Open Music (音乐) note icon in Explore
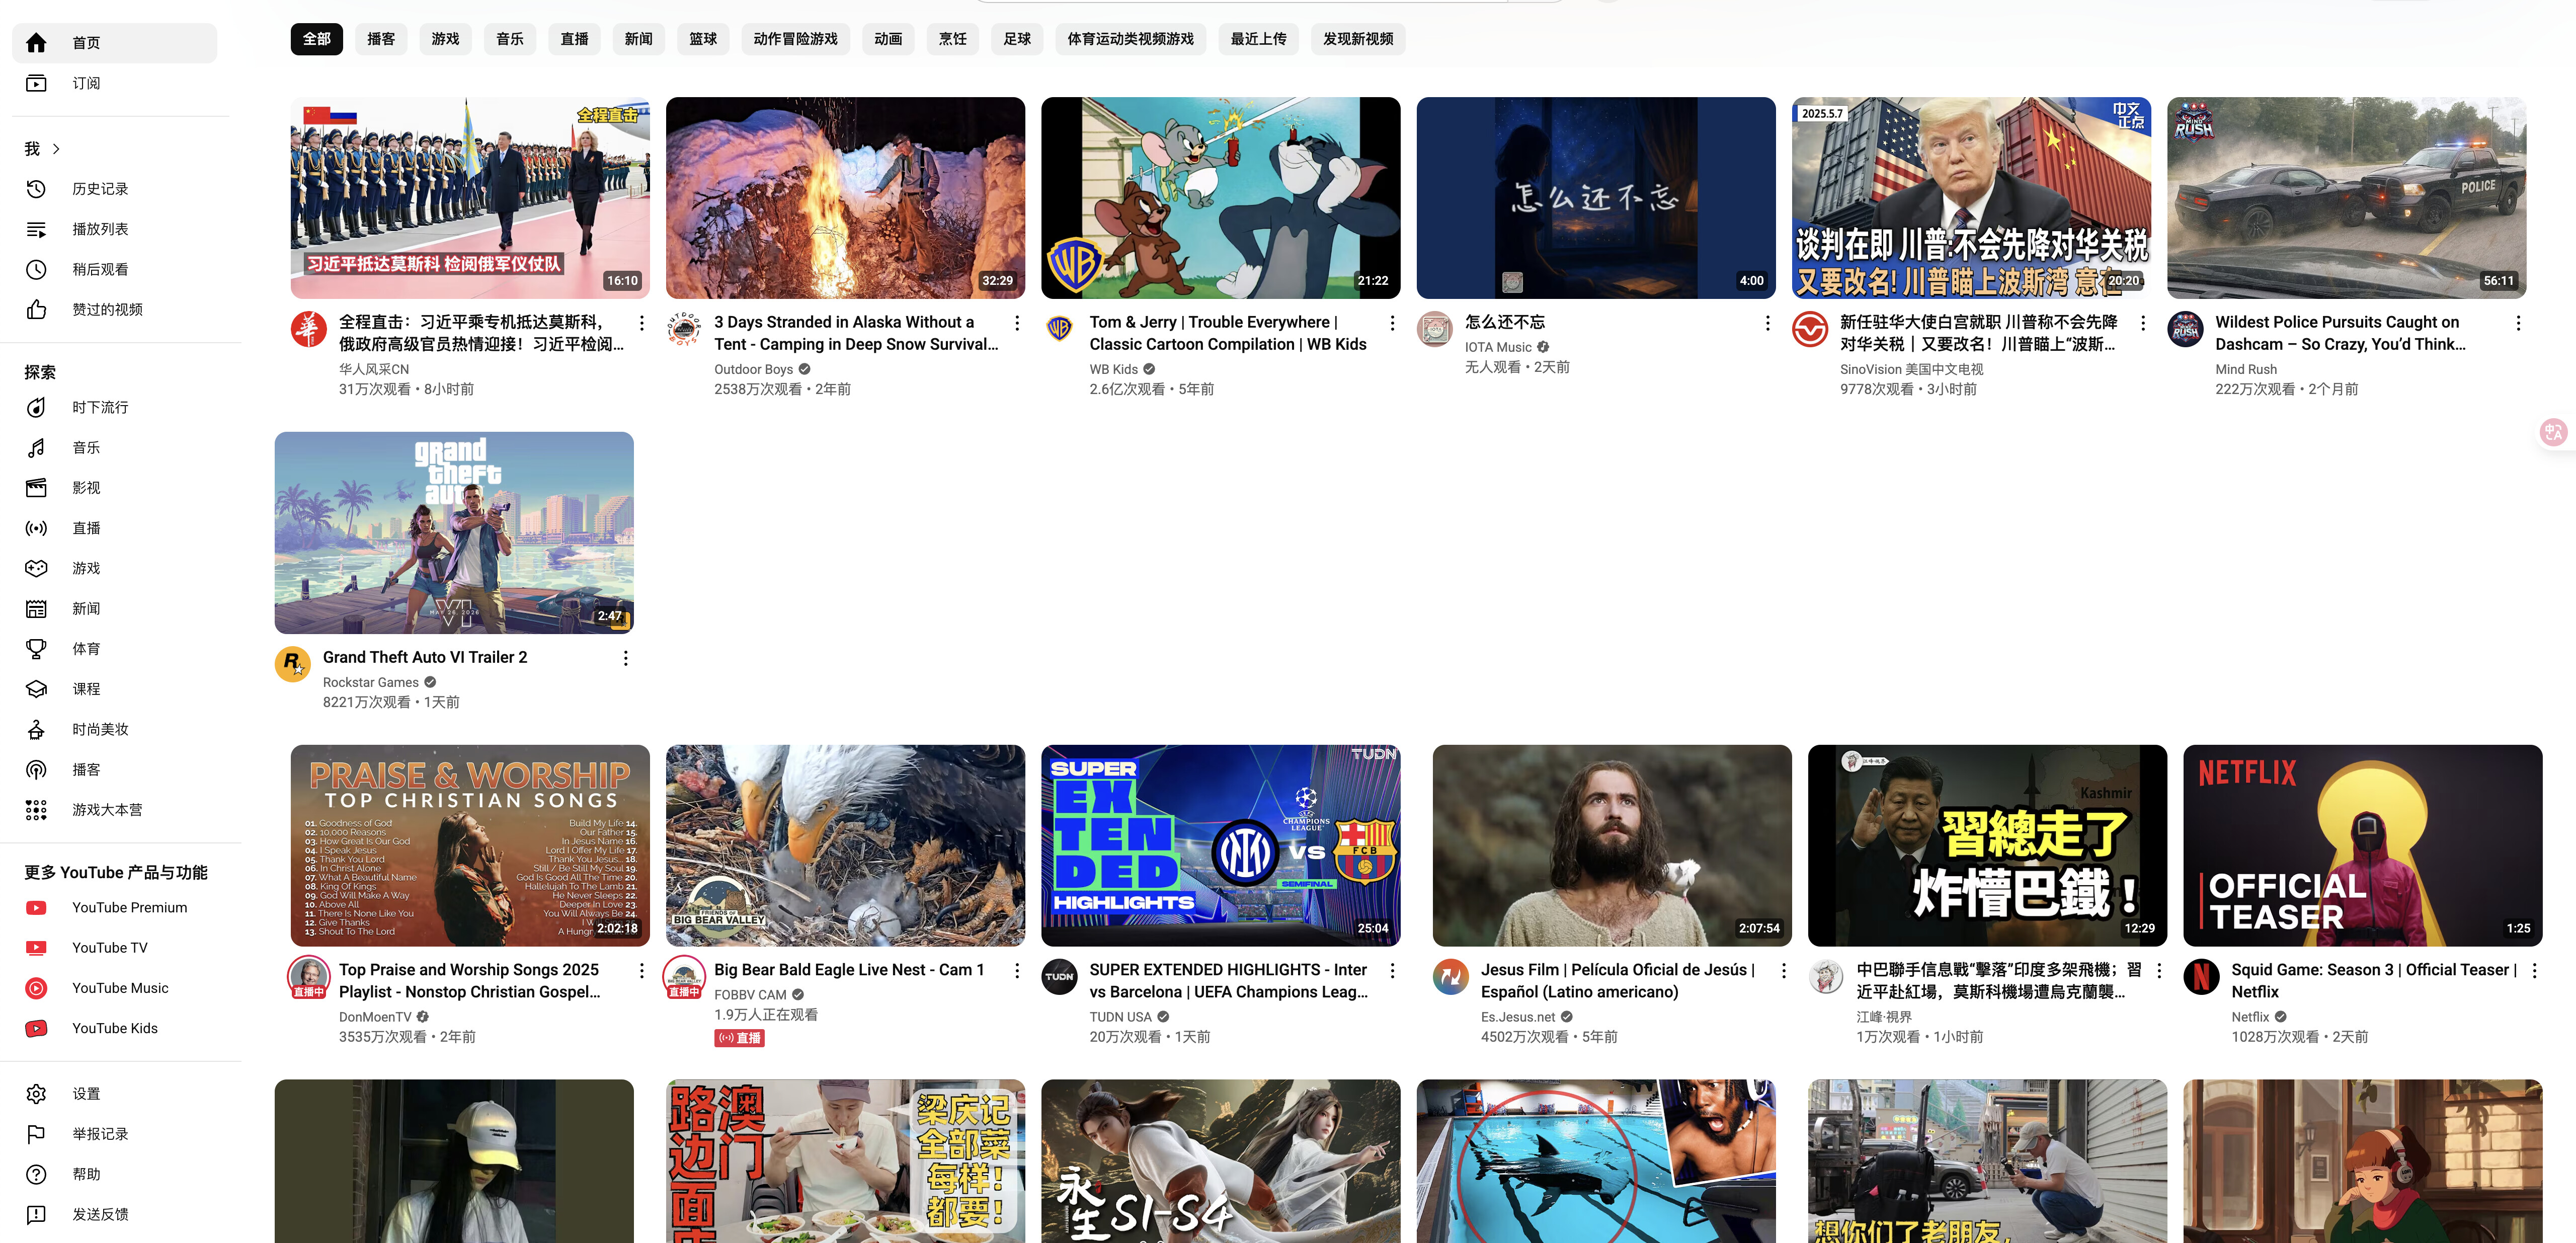Screen dimensions: 2576x1243 point(36,447)
